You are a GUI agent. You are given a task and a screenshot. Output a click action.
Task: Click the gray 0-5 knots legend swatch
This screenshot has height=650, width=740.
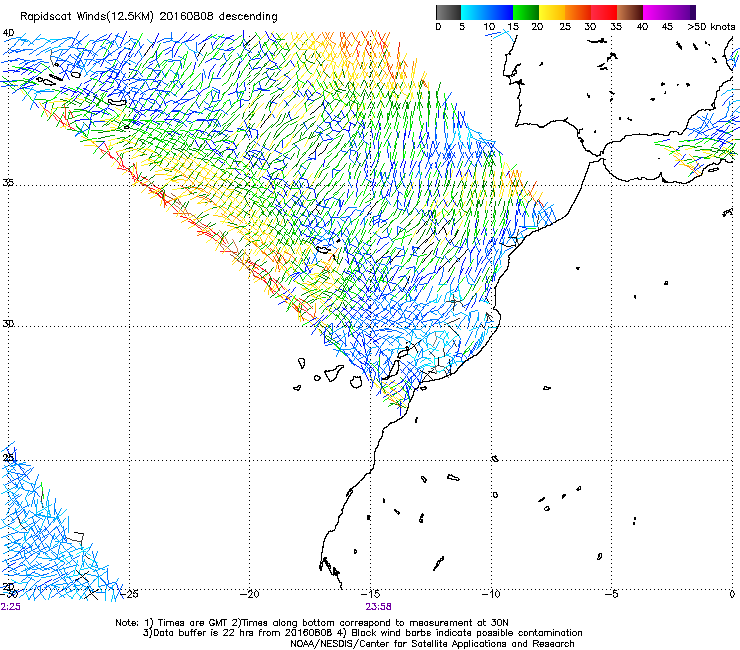coord(448,12)
